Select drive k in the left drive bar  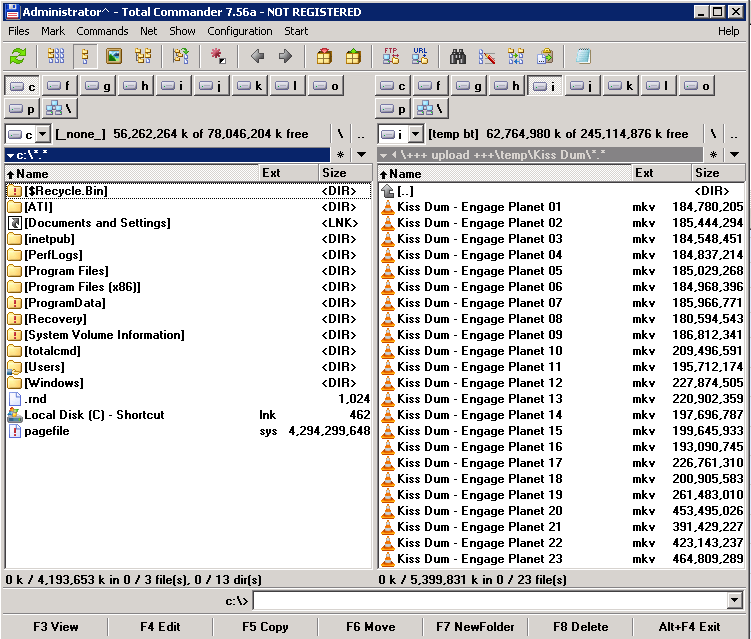point(250,86)
